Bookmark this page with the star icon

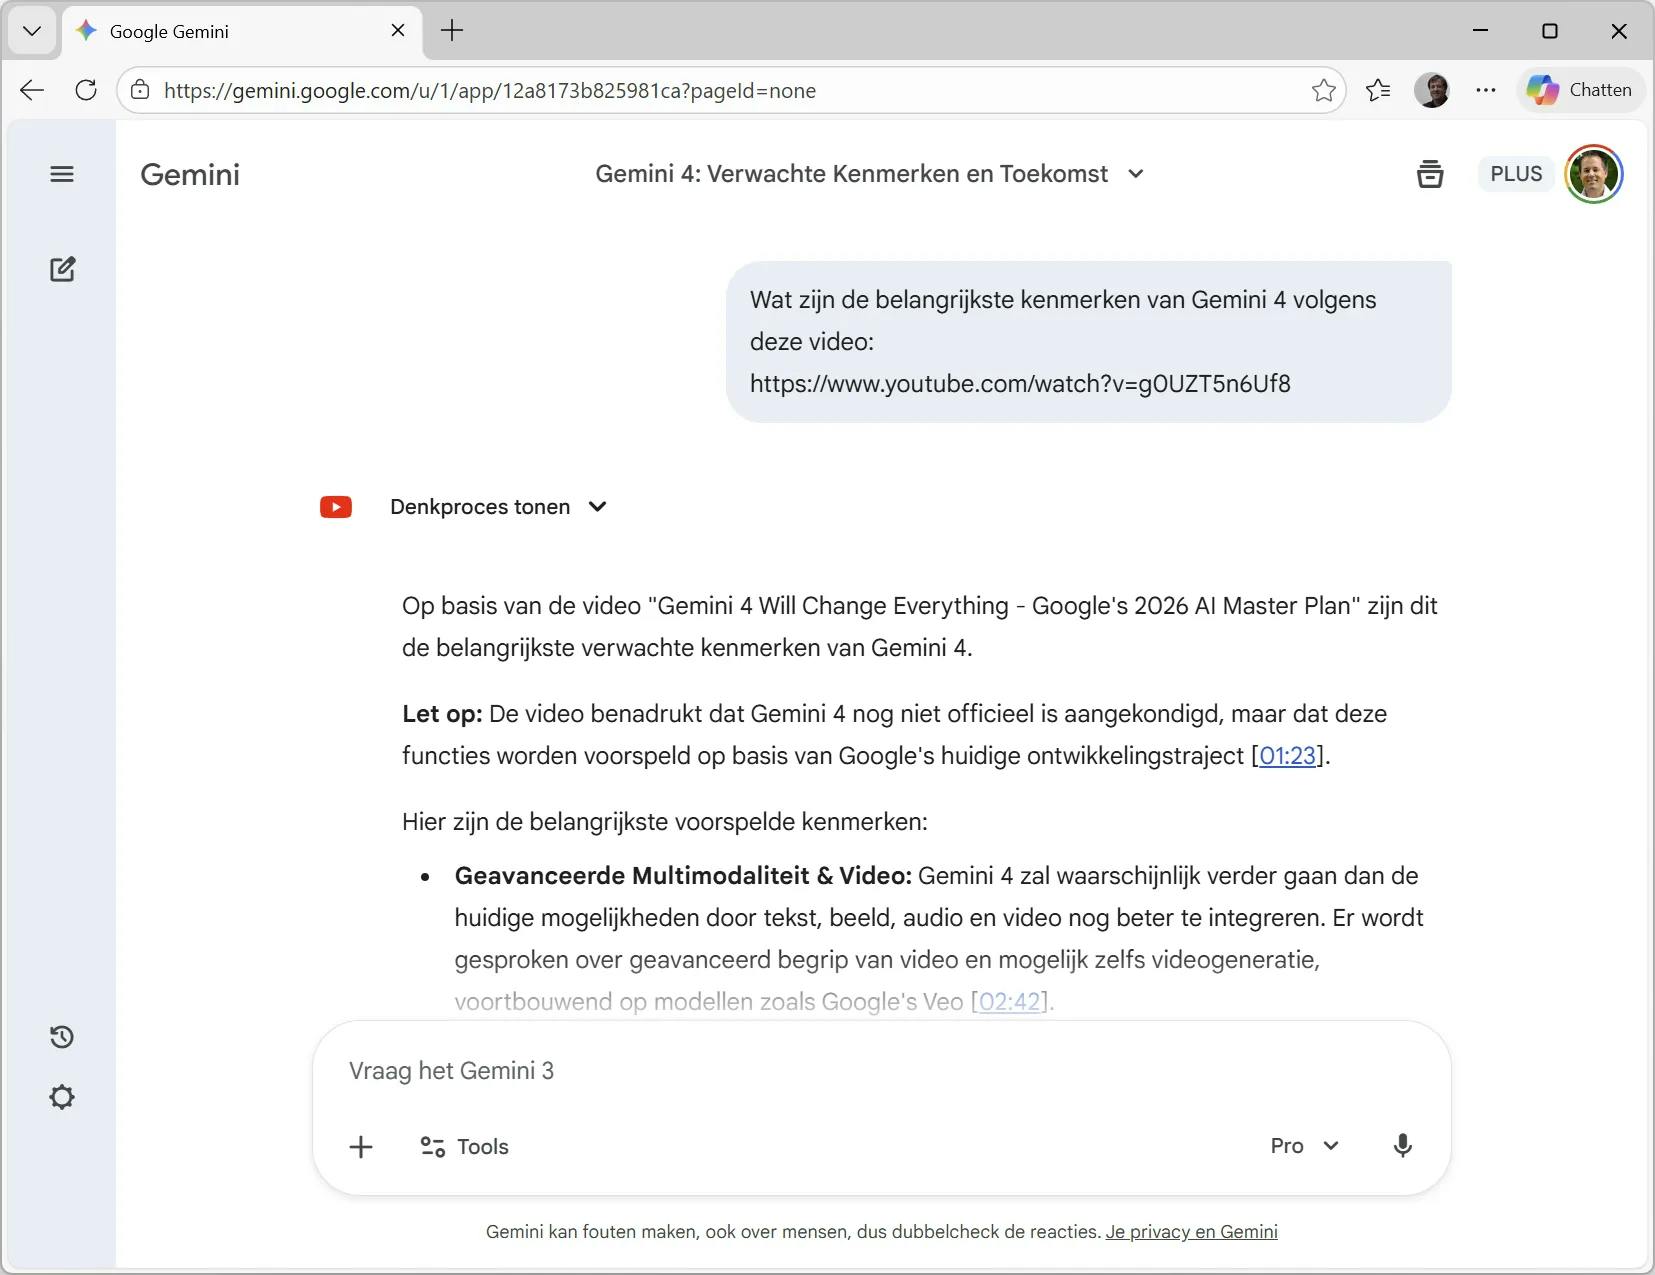click(1324, 90)
